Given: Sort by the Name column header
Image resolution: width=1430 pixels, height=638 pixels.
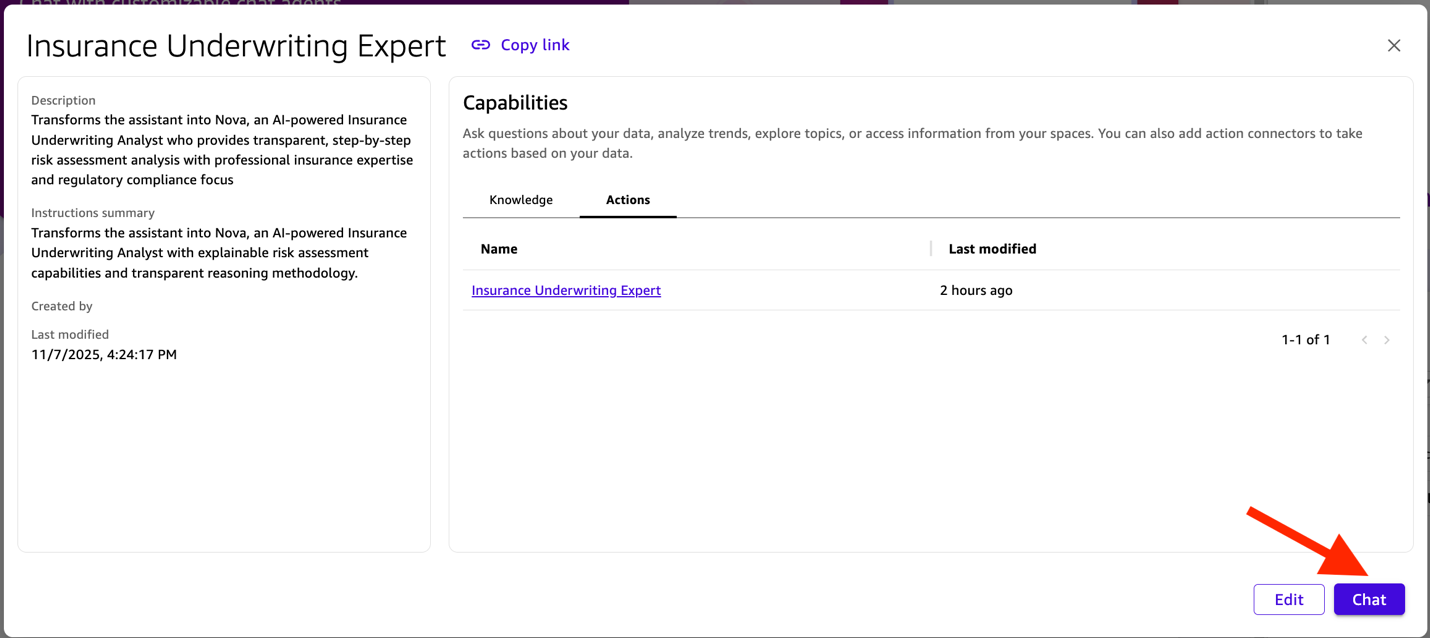Looking at the screenshot, I should tap(499, 249).
